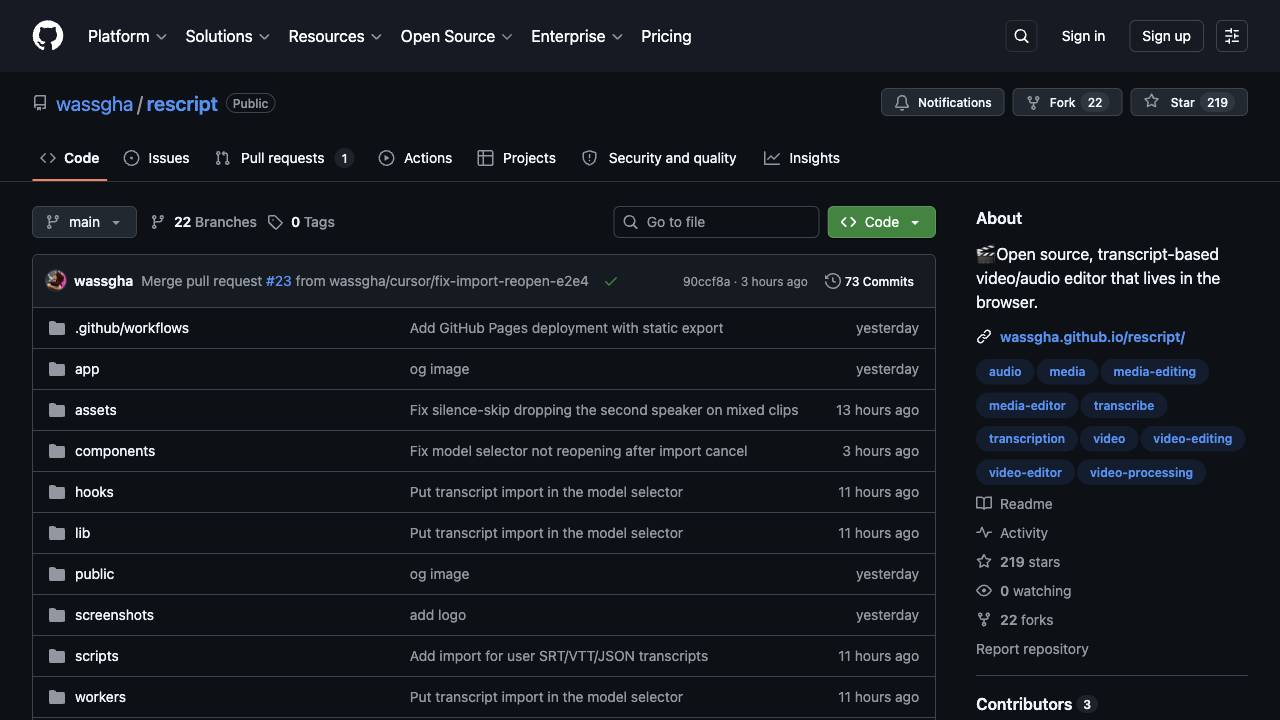Expand the Platform menu

pyautogui.click(x=127, y=36)
